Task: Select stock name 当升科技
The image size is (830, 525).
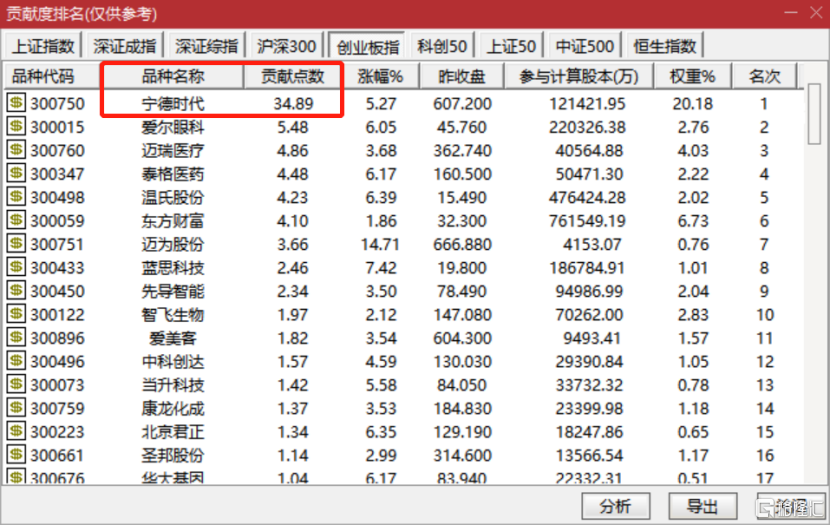Action: click(173, 385)
